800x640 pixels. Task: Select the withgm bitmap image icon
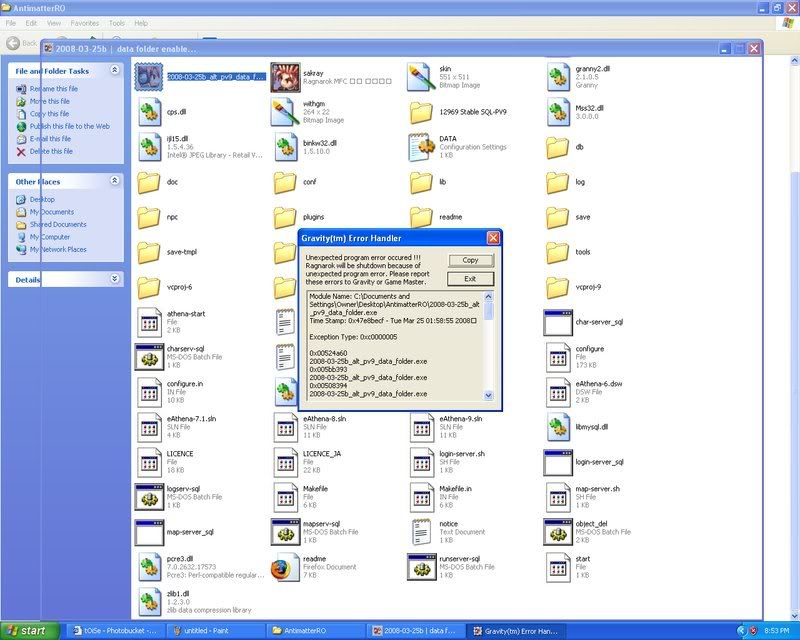(285, 111)
